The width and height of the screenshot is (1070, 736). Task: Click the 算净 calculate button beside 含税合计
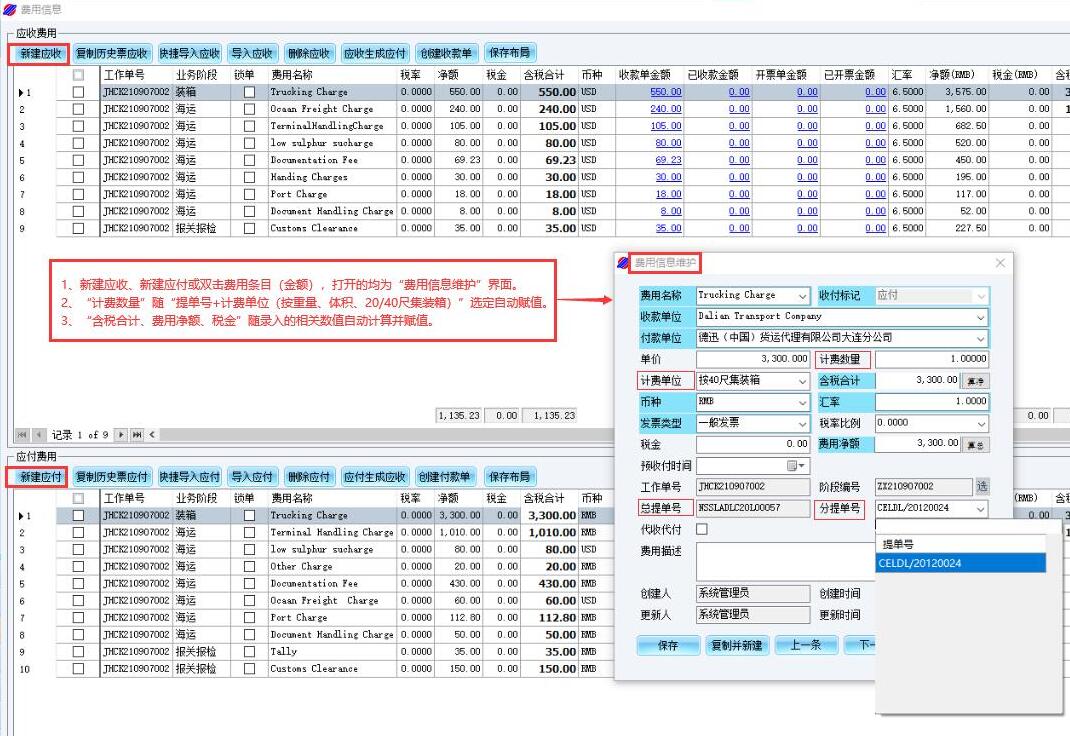pyautogui.click(x=975, y=381)
